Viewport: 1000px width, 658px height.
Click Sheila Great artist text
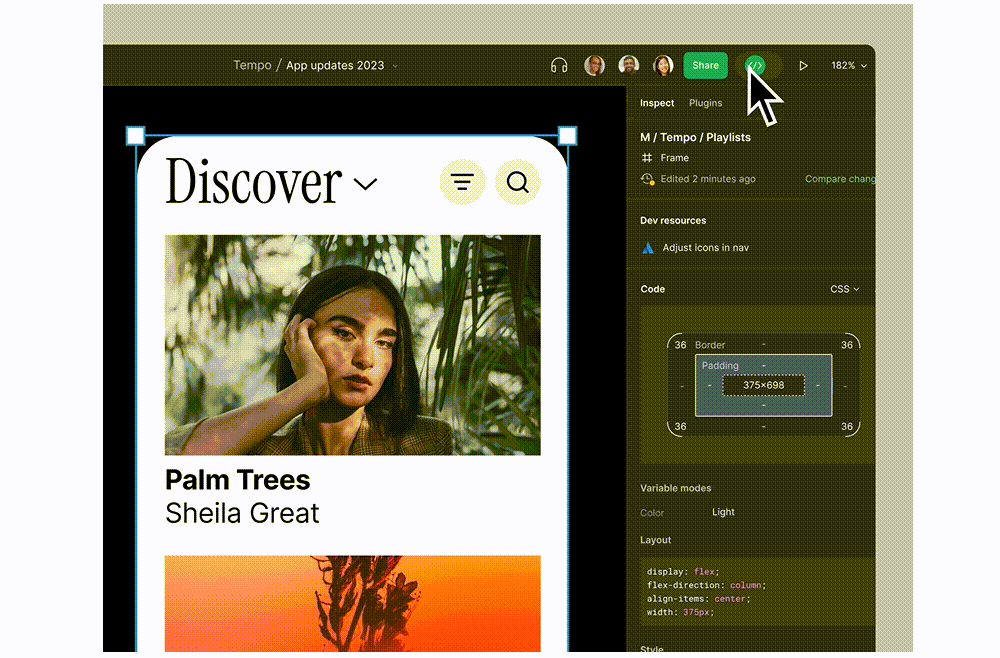click(x=242, y=513)
